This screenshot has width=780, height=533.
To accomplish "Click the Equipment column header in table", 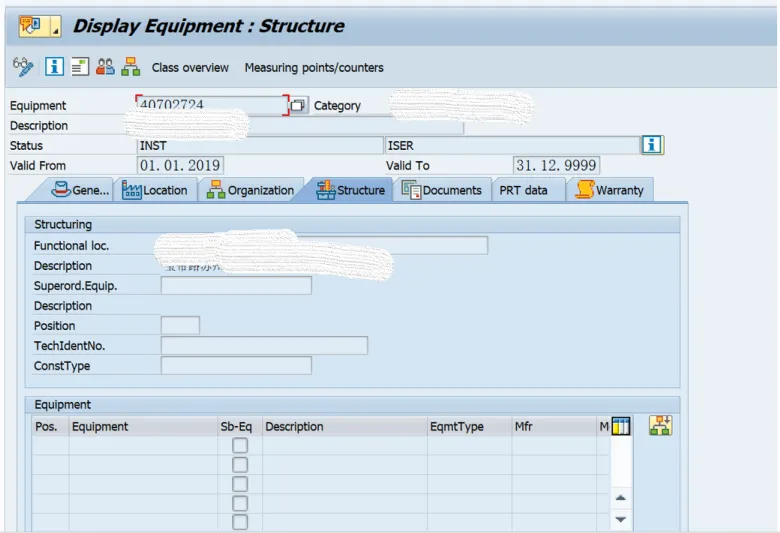I will pyautogui.click(x=143, y=426).
